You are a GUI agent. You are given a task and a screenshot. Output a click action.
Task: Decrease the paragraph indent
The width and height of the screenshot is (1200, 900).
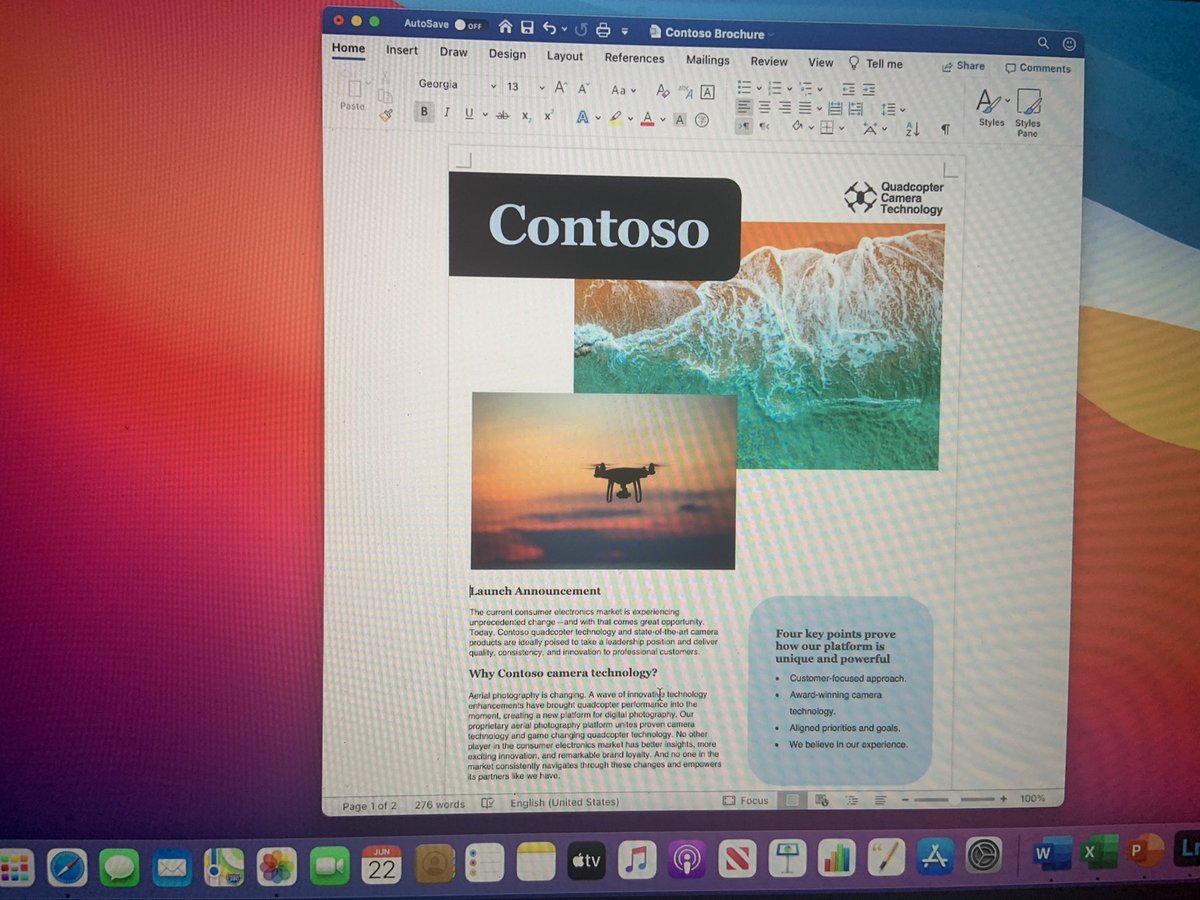[x=849, y=89]
